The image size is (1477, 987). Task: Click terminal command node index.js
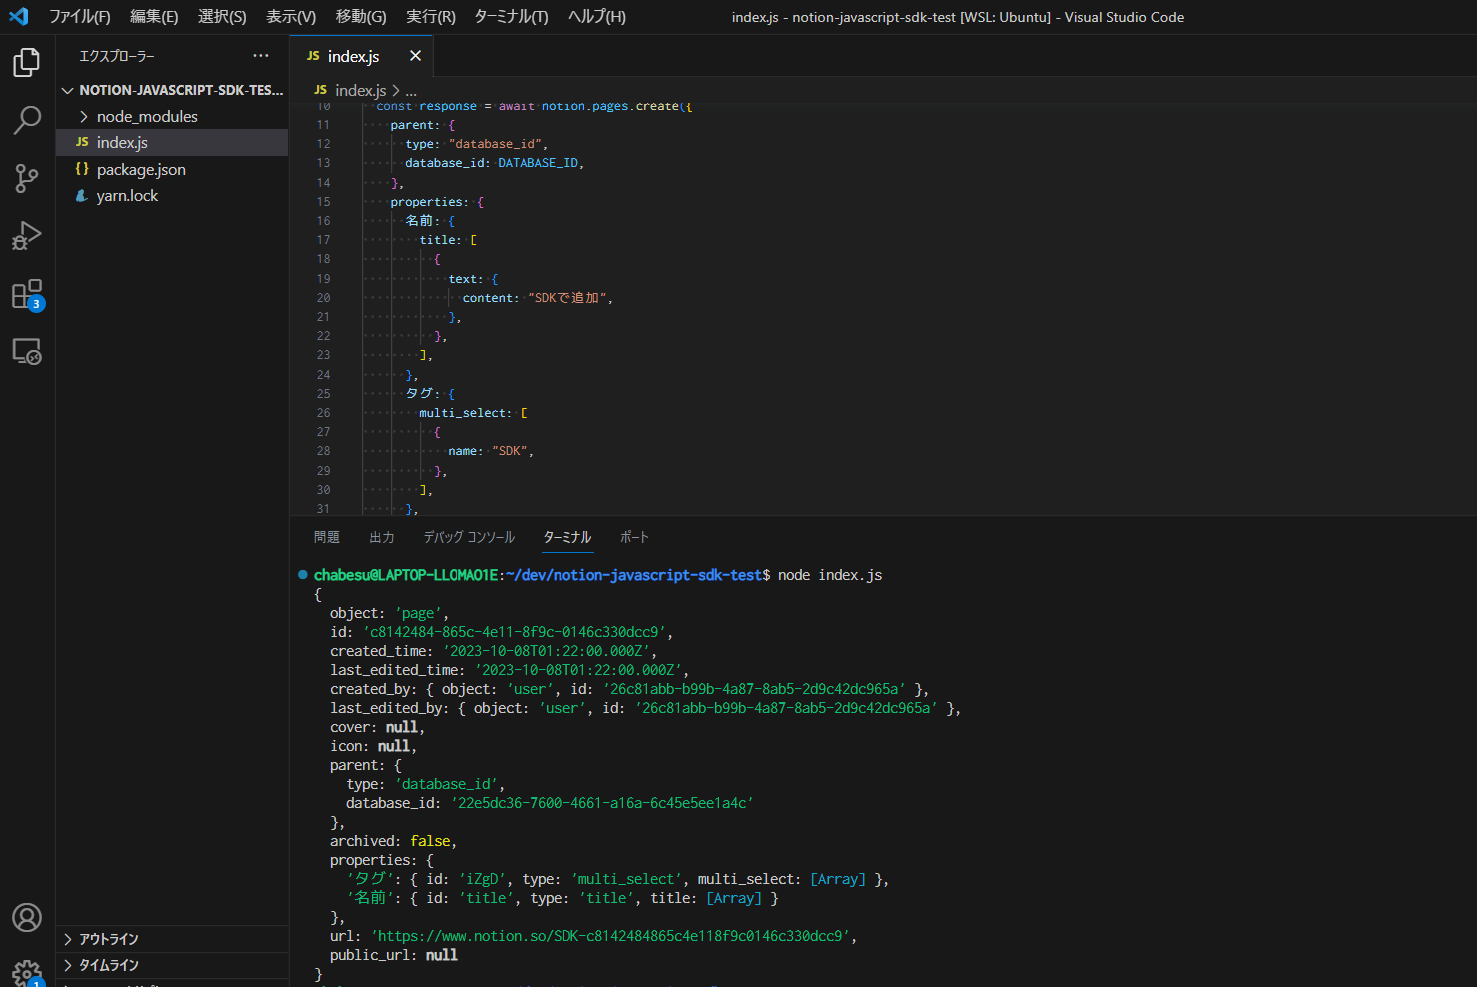point(830,575)
